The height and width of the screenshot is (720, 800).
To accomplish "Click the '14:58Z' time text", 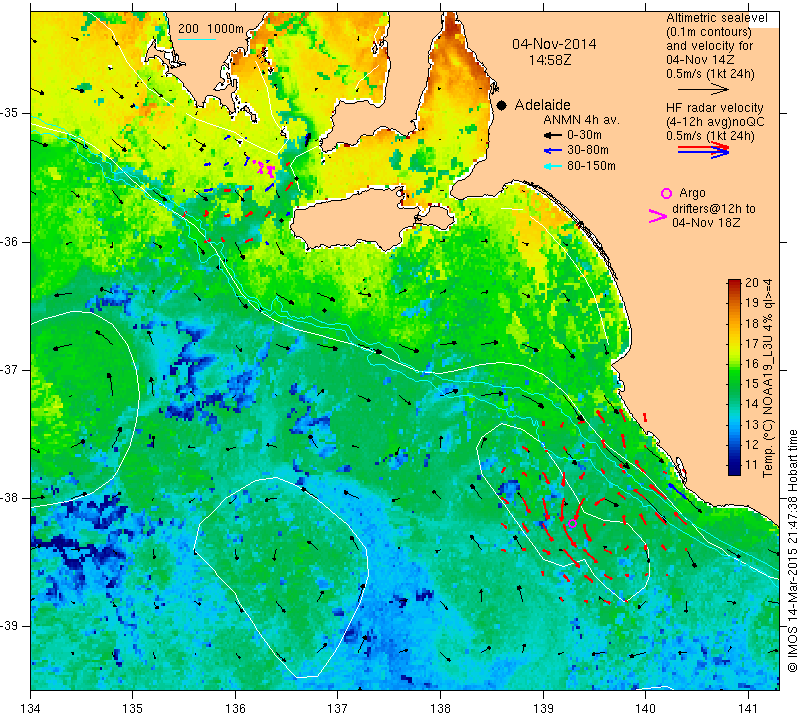I will [549, 60].
